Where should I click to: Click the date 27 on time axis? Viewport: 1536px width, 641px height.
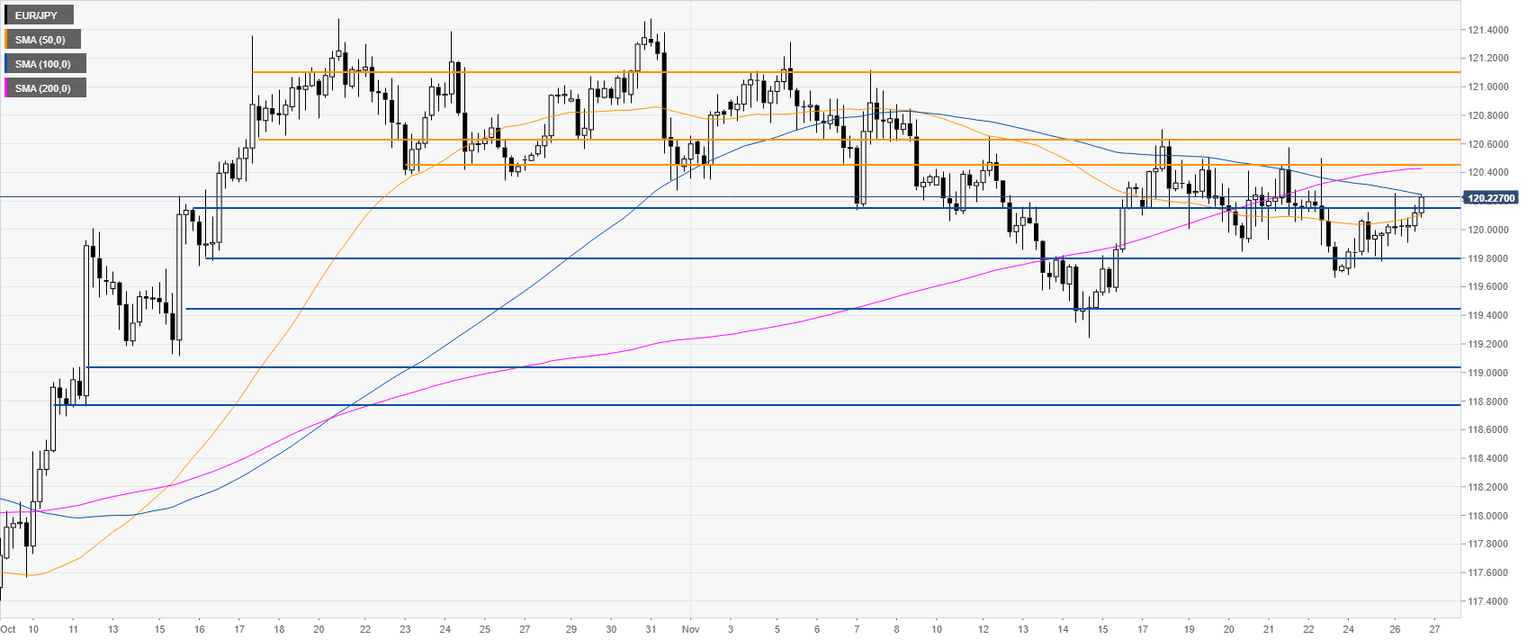(x=1434, y=631)
